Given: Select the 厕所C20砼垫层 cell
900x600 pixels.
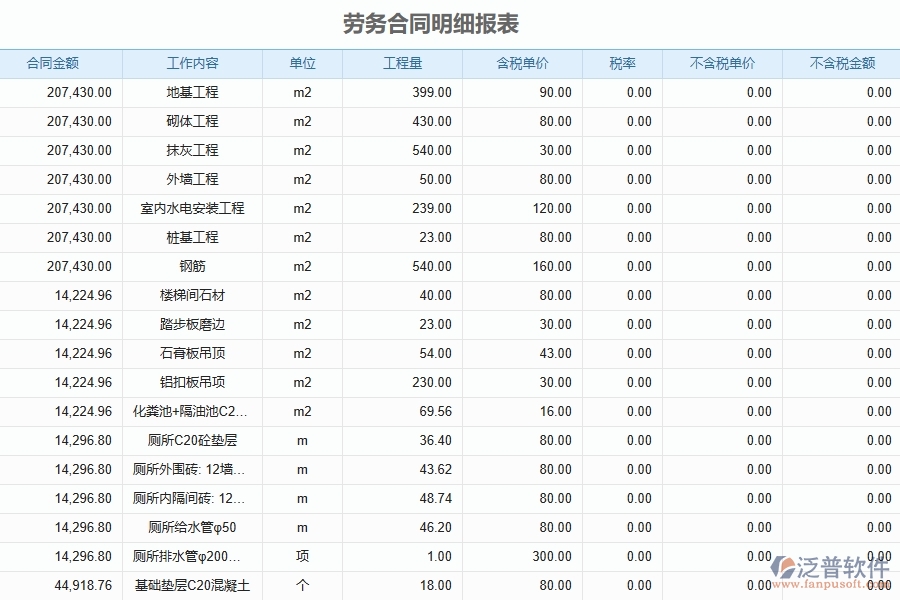Looking at the screenshot, I should tap(192, 440).
